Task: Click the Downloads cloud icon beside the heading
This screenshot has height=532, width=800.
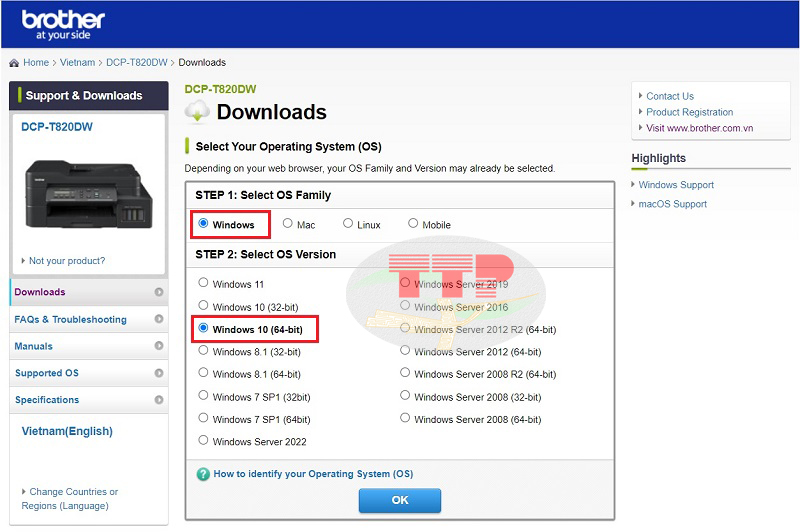Action: point(197,112)
